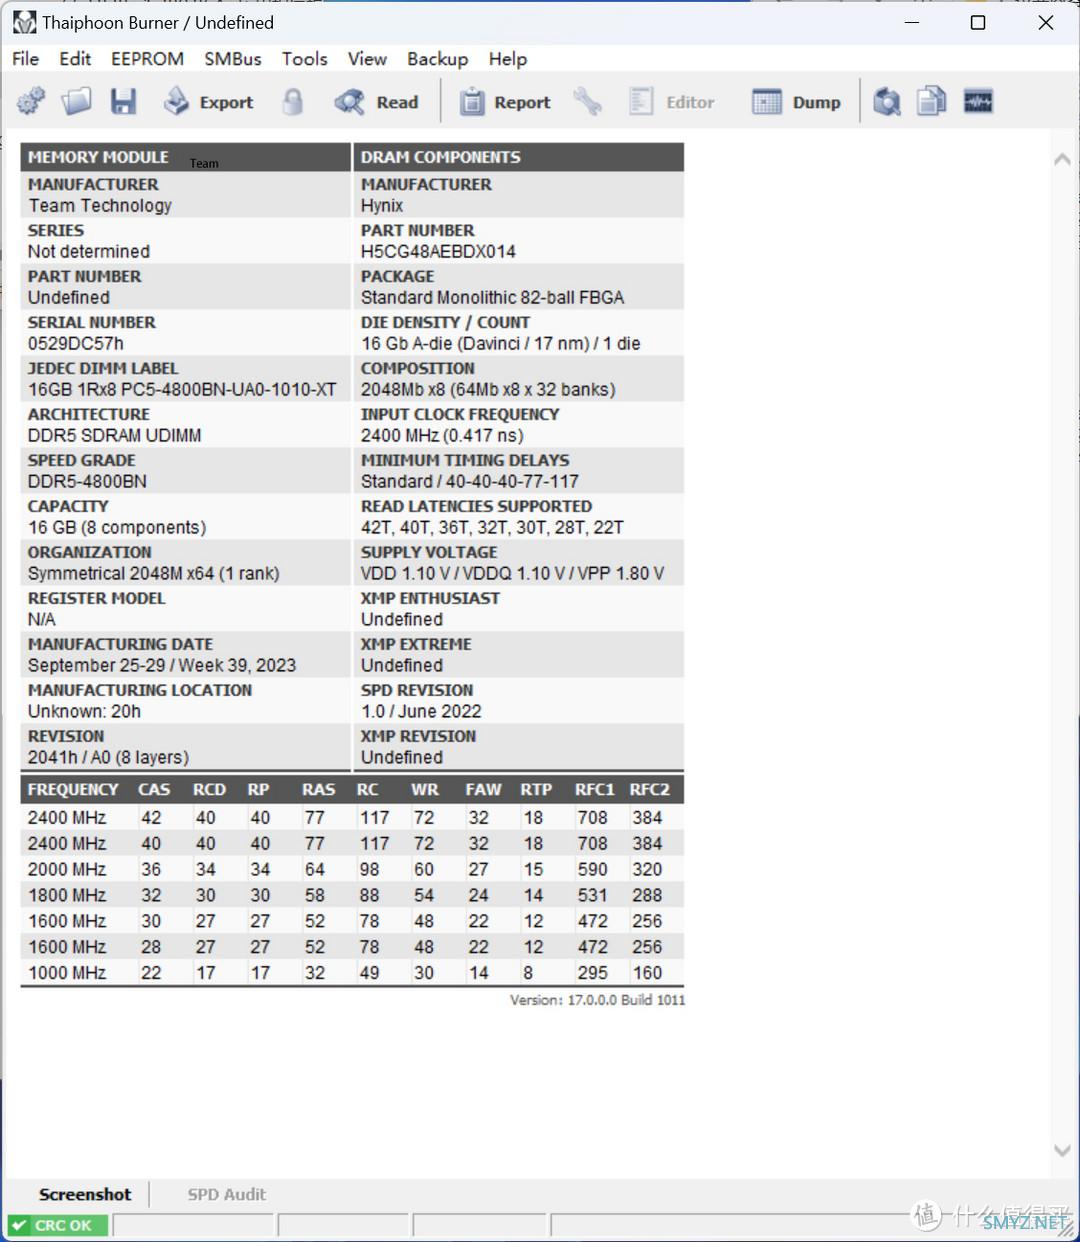Click the padlock icon in toolbar
Image resolution: width=1080 pixels, height=1242 pixels.
pos(293,101)
